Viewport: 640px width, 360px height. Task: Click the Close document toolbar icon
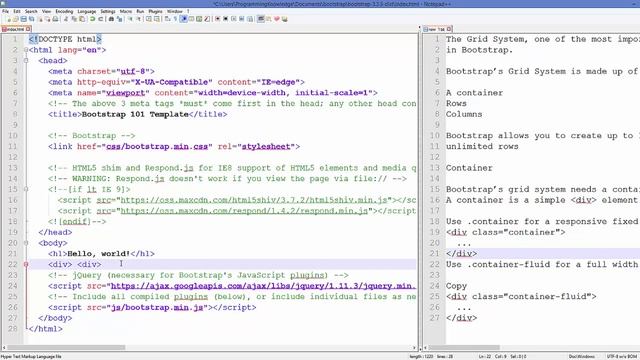40,19
